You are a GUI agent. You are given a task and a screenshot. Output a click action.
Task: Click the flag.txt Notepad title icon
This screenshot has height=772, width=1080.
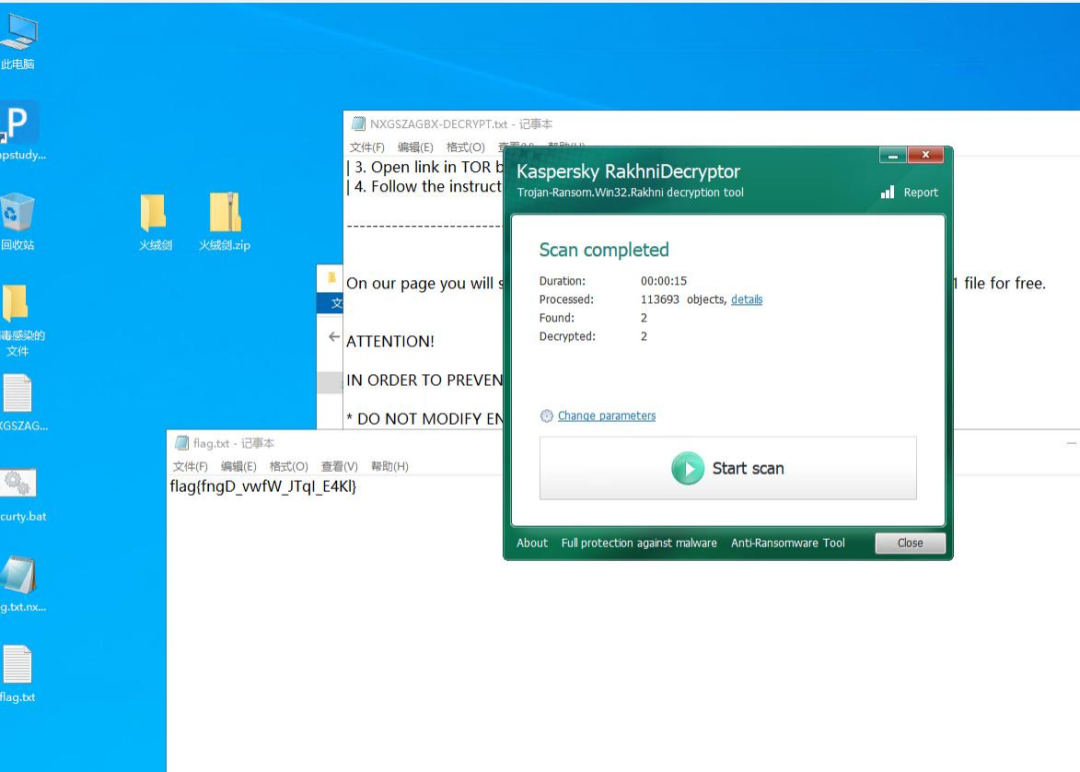181,443
